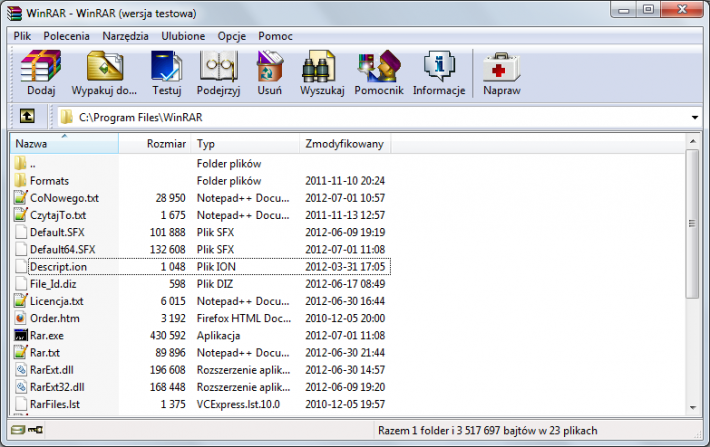Image resolution: width=710 pixels, height=447 pixels.
Task: Click the 430 592 size of Rar.exe
Action: point(168,336)
